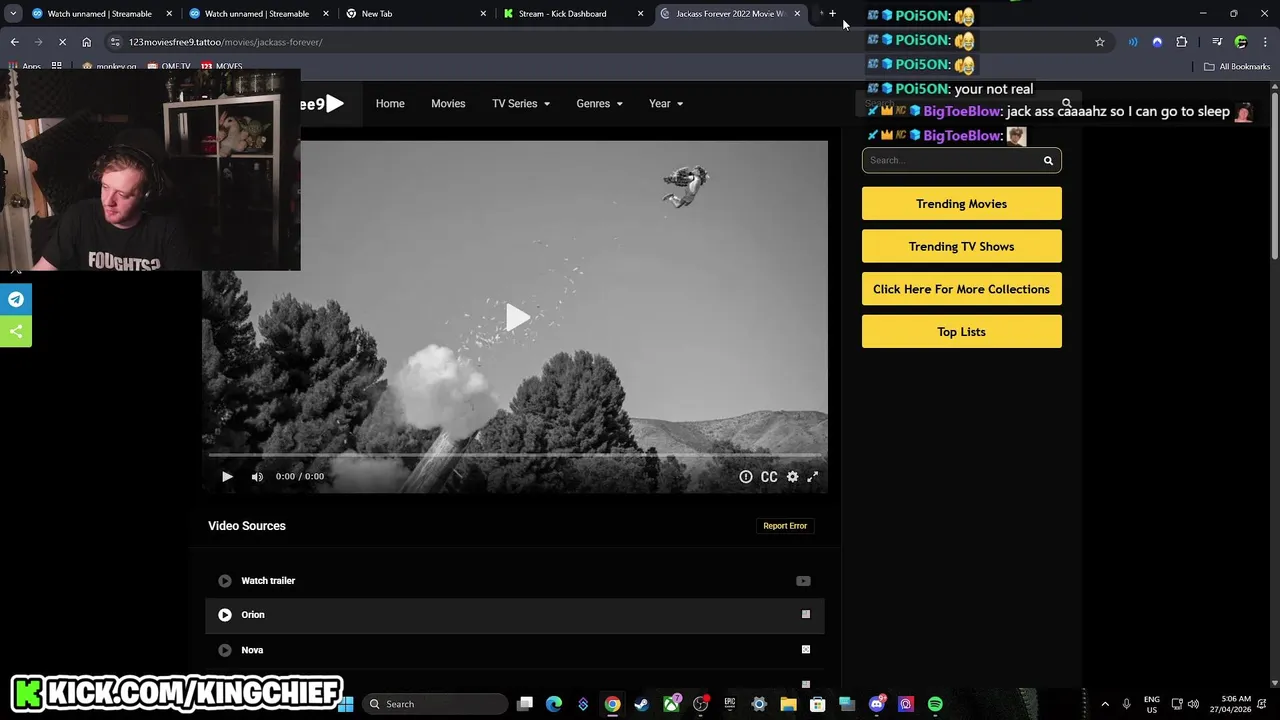Open the MOVES bookmark

coord(222,67)
